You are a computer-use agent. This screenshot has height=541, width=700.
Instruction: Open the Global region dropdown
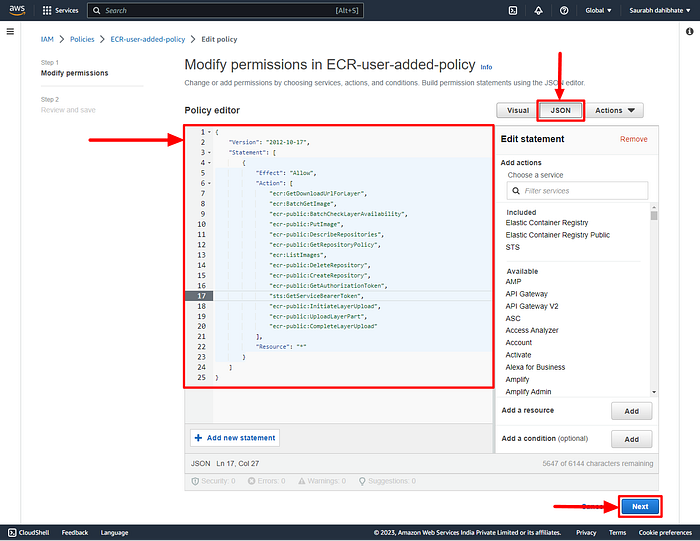(598, 10)
